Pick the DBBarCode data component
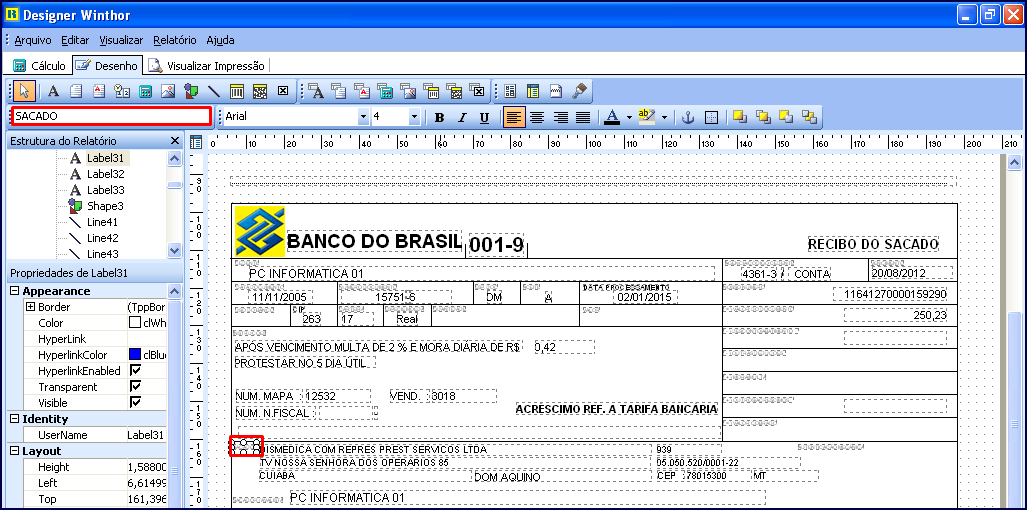This screenshot has width=1027, height=510. coord(431,91)
